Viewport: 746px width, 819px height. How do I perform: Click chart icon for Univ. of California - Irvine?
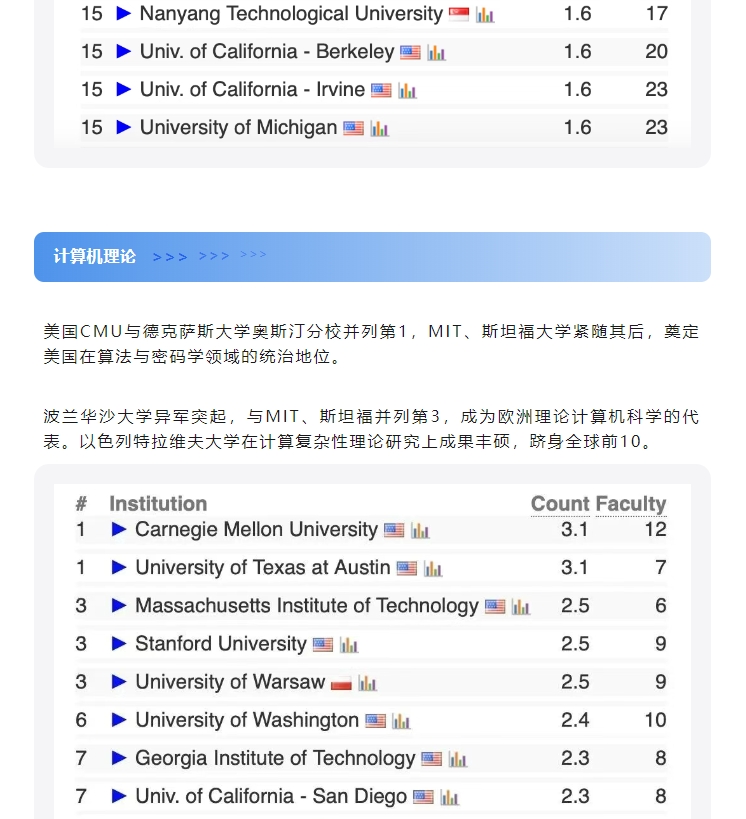(407, 91)
